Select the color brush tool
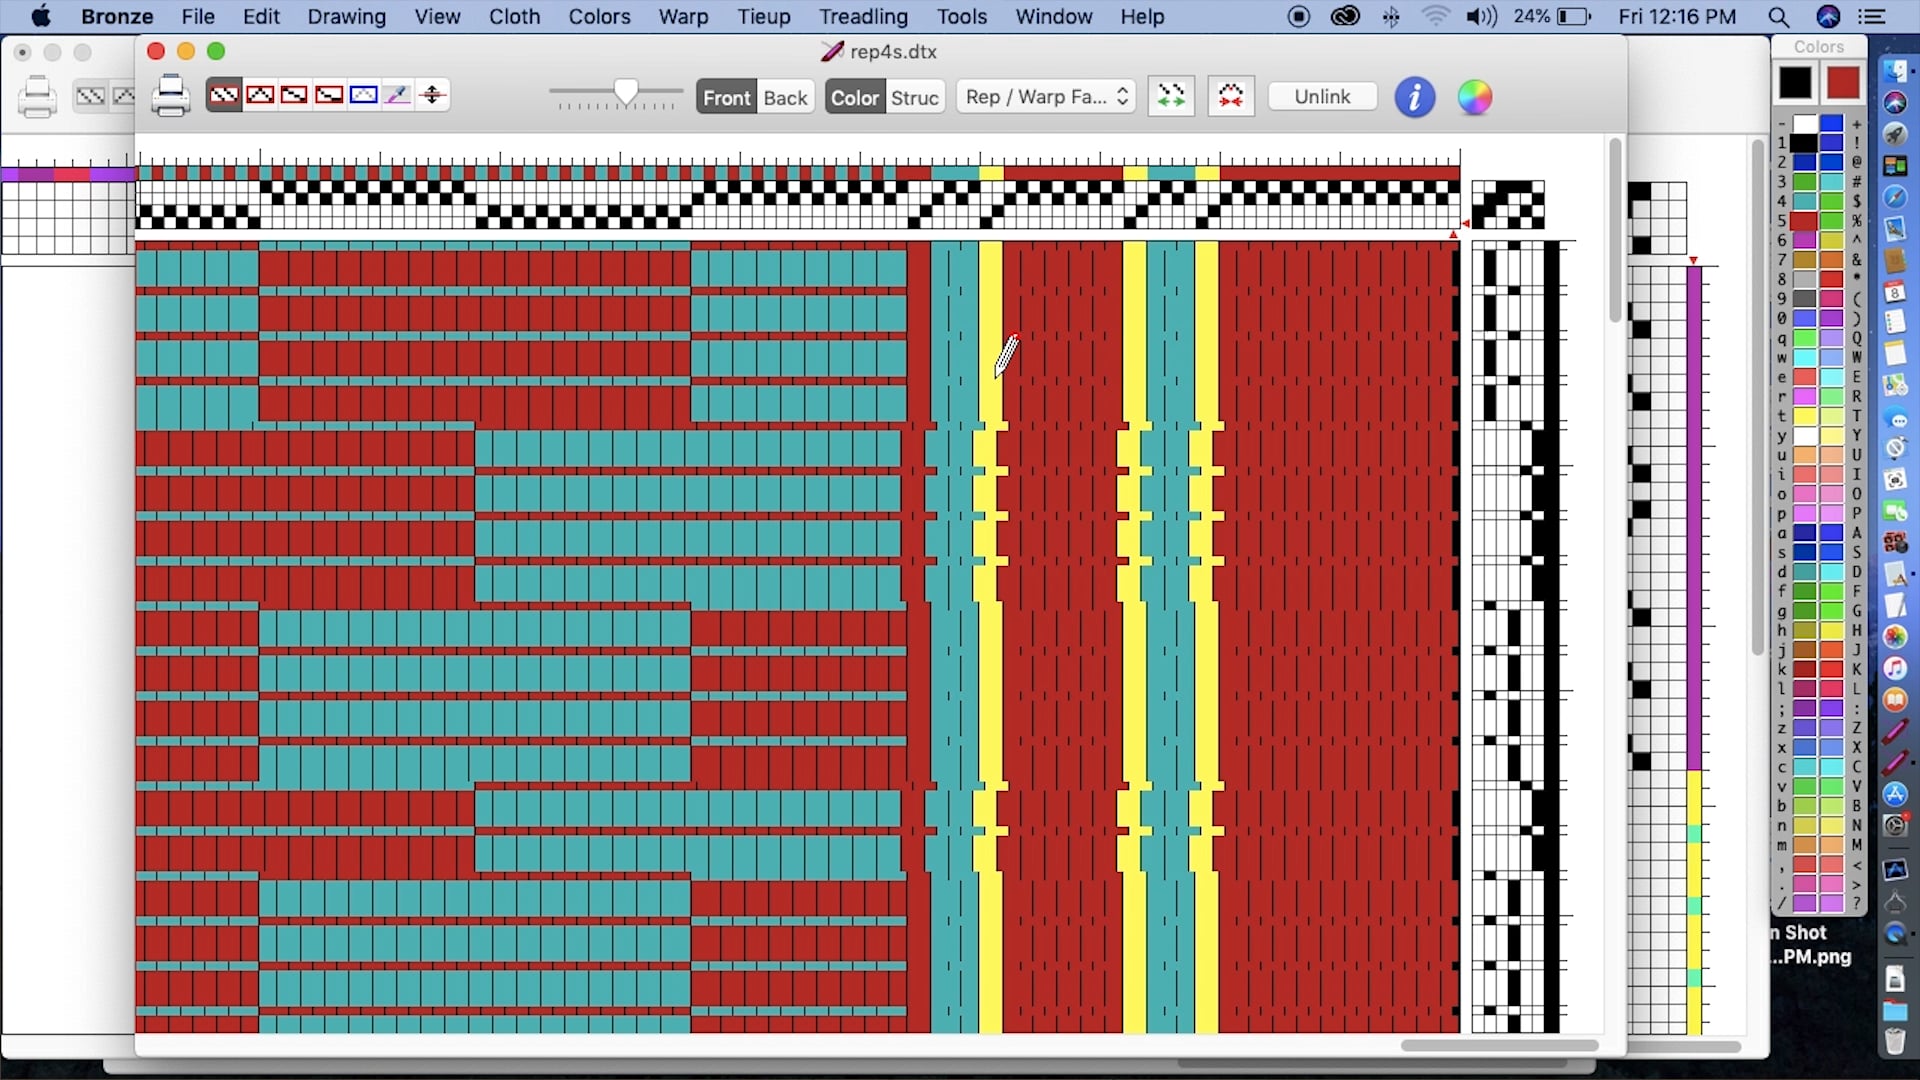 pyautogui.click(x=397, y=94)
